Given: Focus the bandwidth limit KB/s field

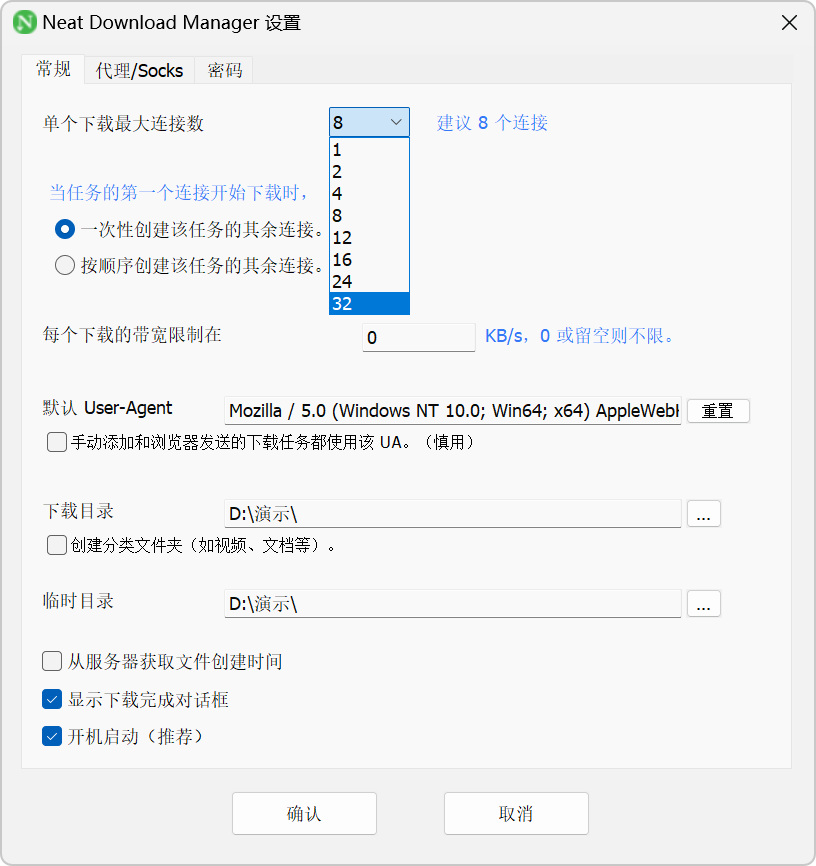Looking at the screenshot, I should (x=419, y=337).
